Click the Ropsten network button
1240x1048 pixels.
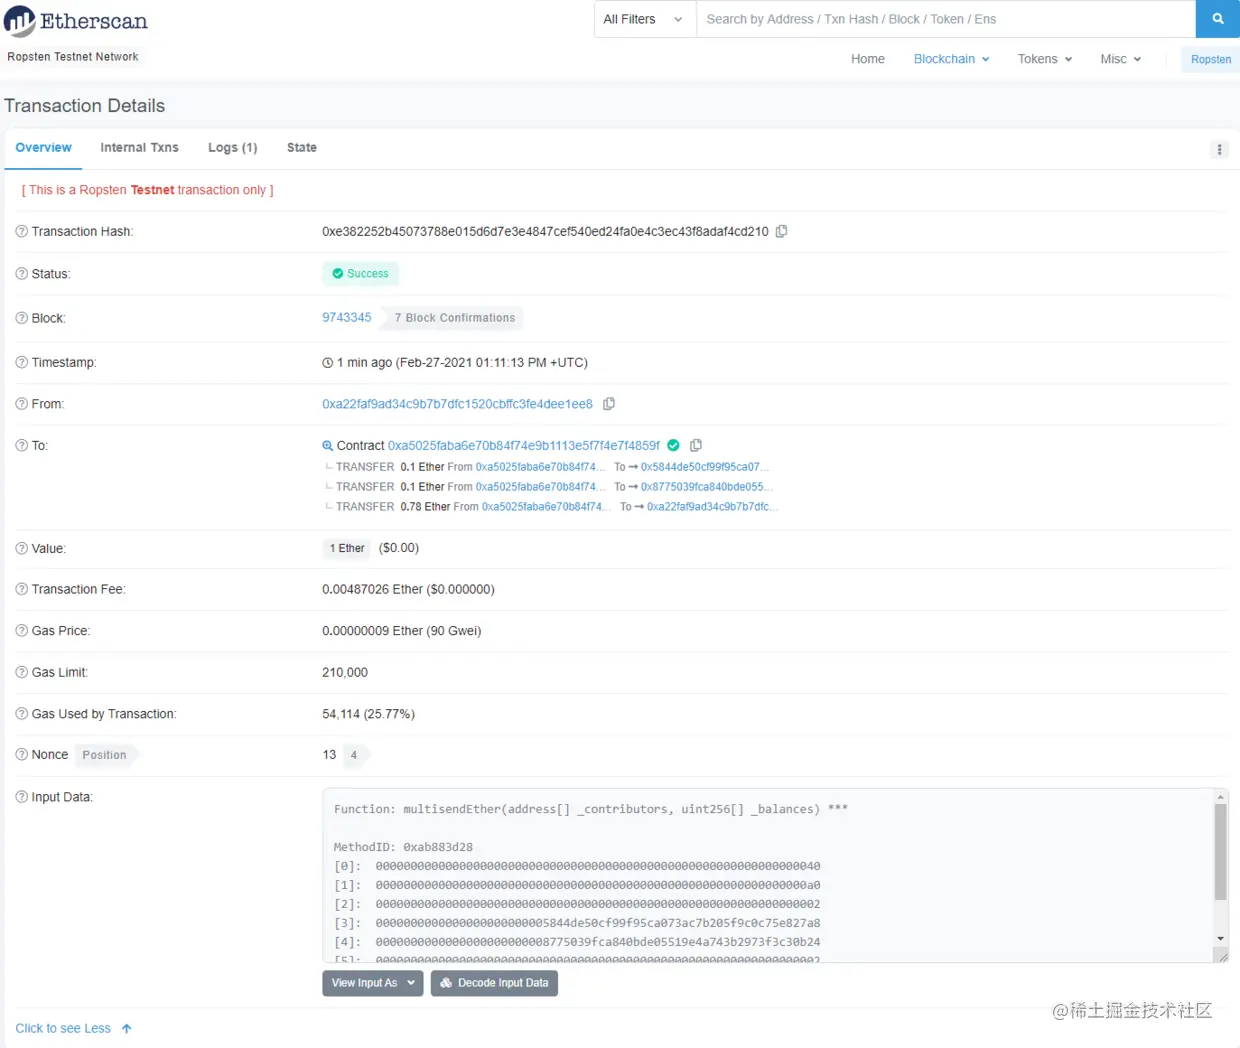coord(1211,59)
